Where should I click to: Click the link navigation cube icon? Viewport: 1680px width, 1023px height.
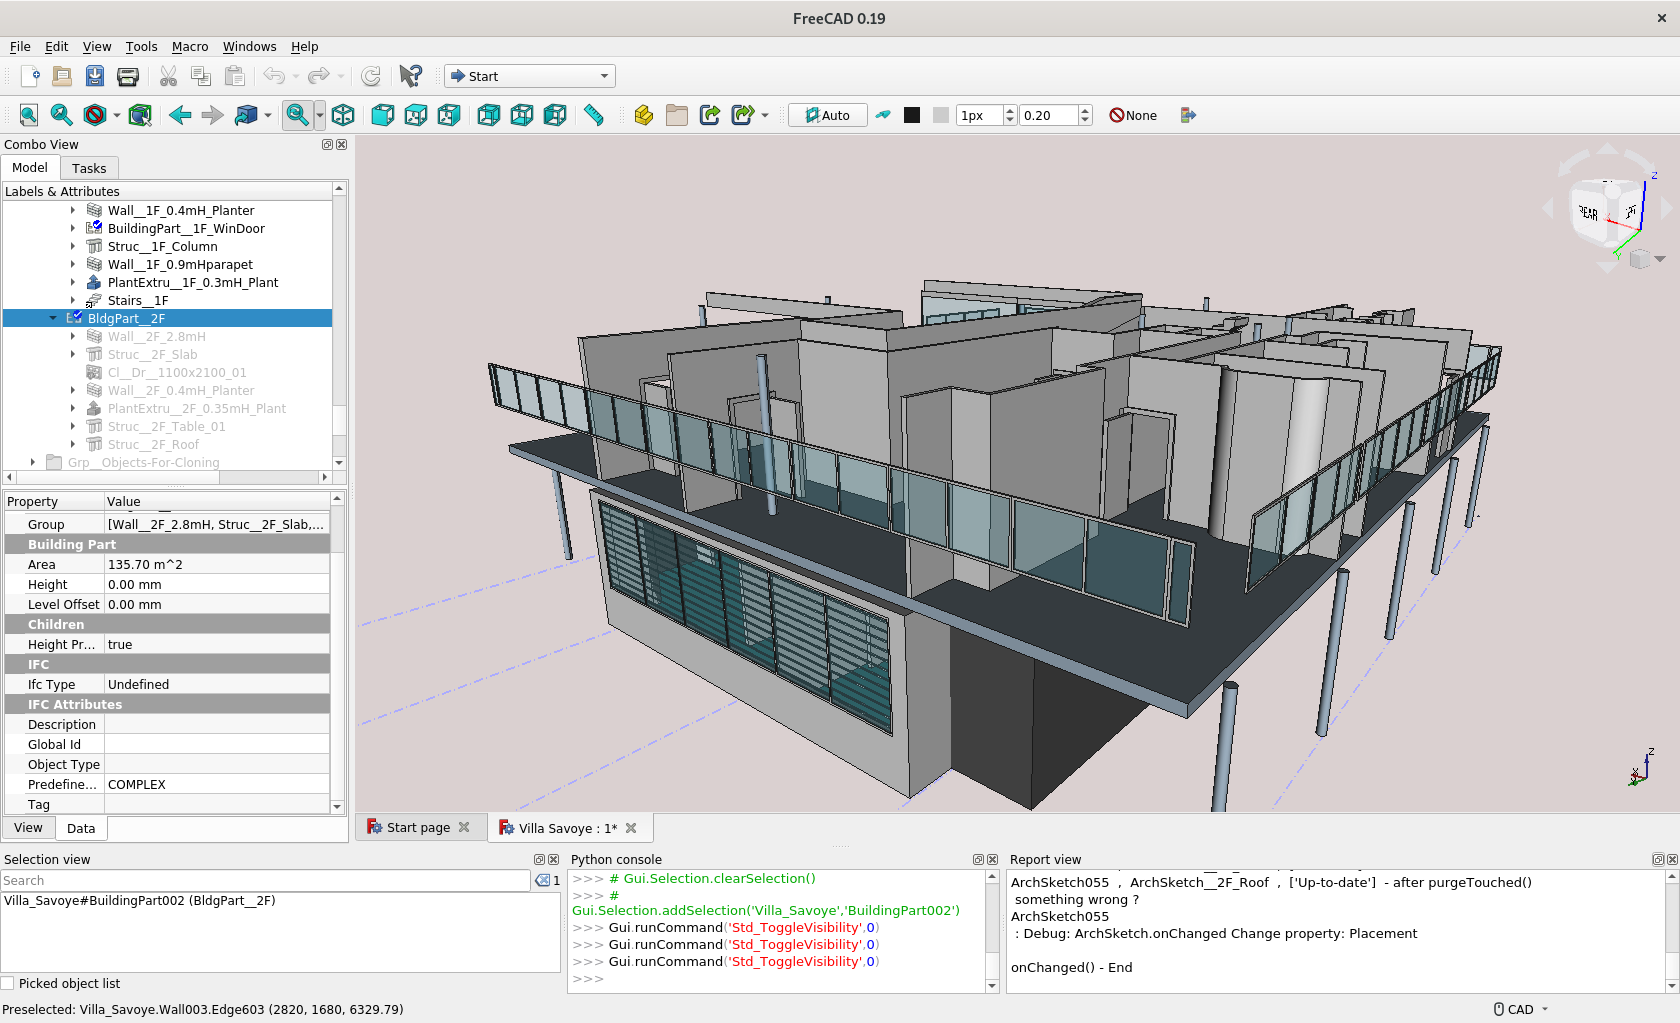[x=246, y=115]
